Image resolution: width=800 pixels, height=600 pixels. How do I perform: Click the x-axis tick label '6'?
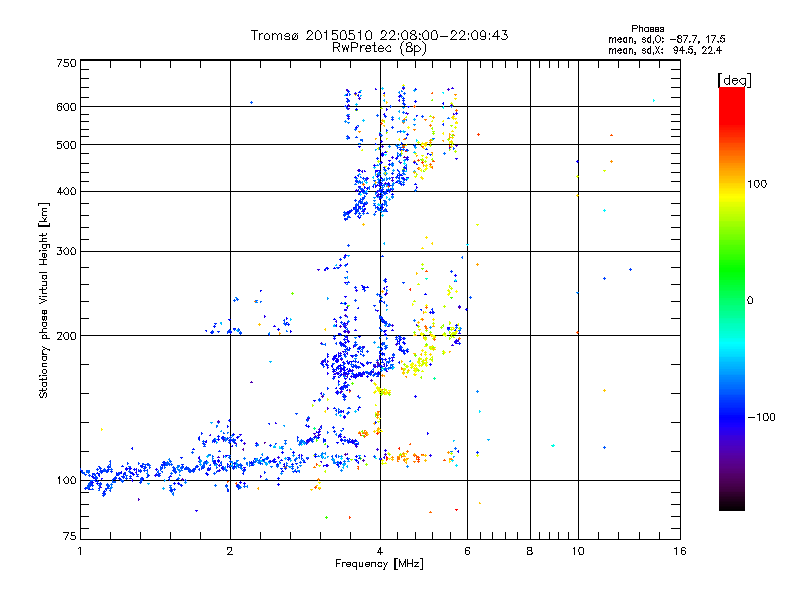(467, 551)
